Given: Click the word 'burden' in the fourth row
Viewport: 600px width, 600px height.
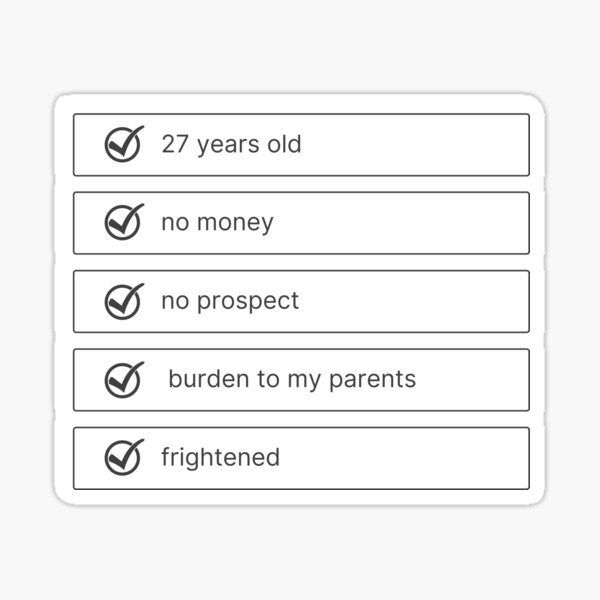Looking at the screenshot, I should pos(209,378).
